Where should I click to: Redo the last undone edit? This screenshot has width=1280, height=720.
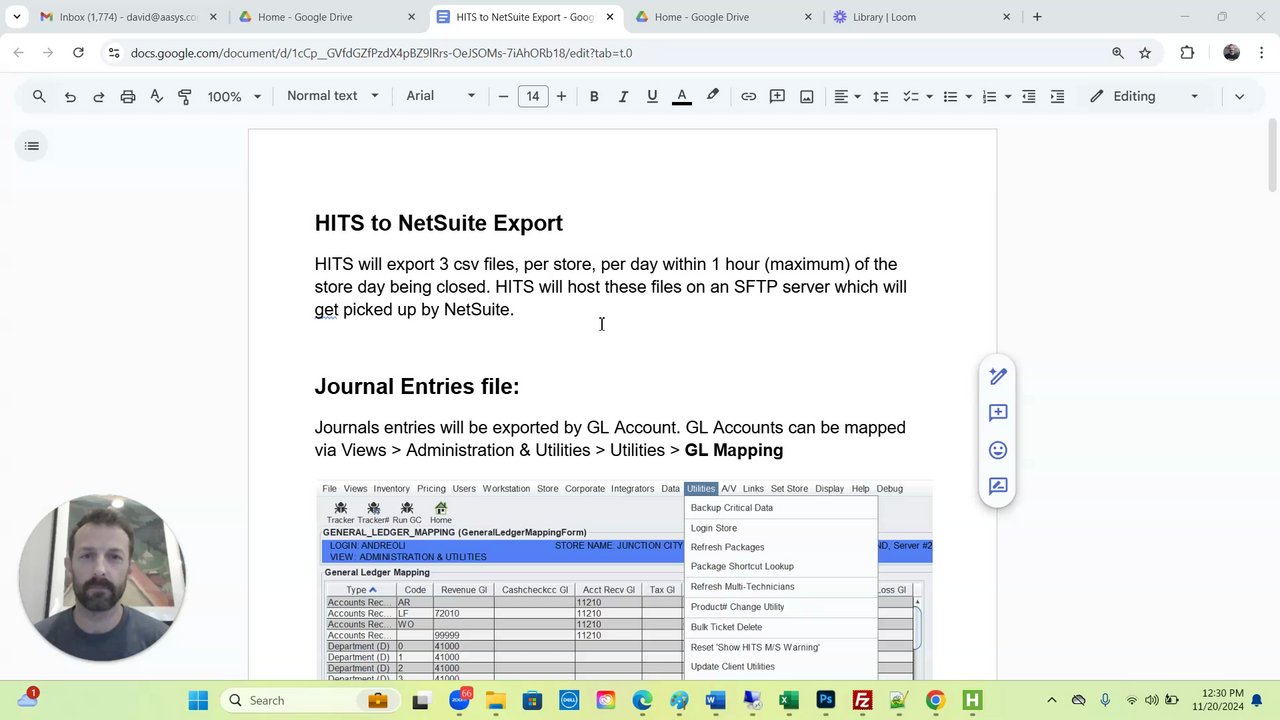pos(99,96)
